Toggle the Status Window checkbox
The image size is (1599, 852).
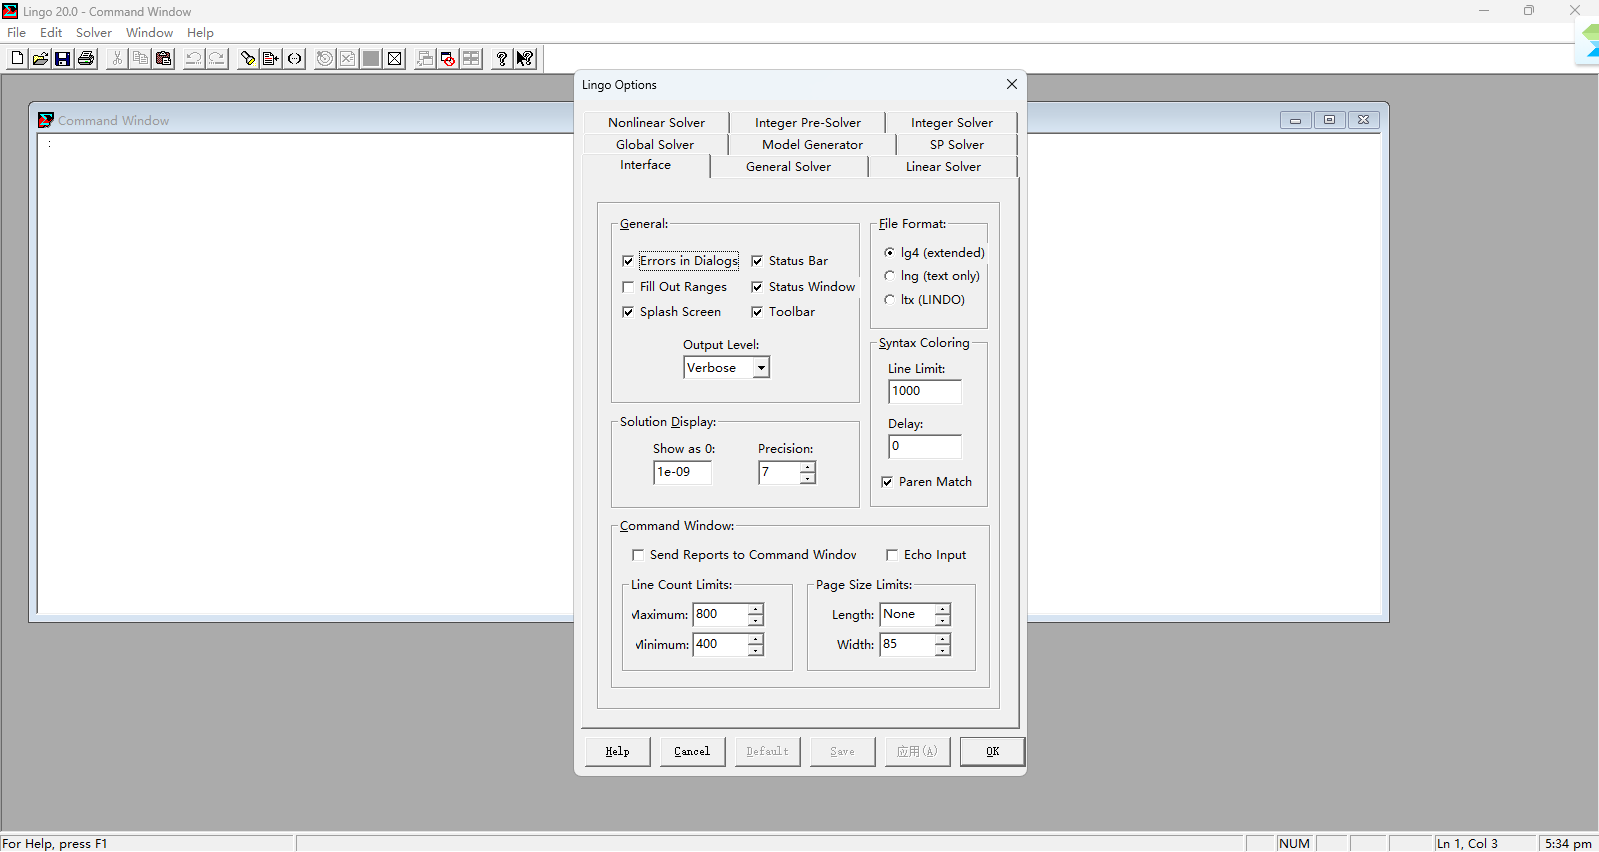coord(803,287)
